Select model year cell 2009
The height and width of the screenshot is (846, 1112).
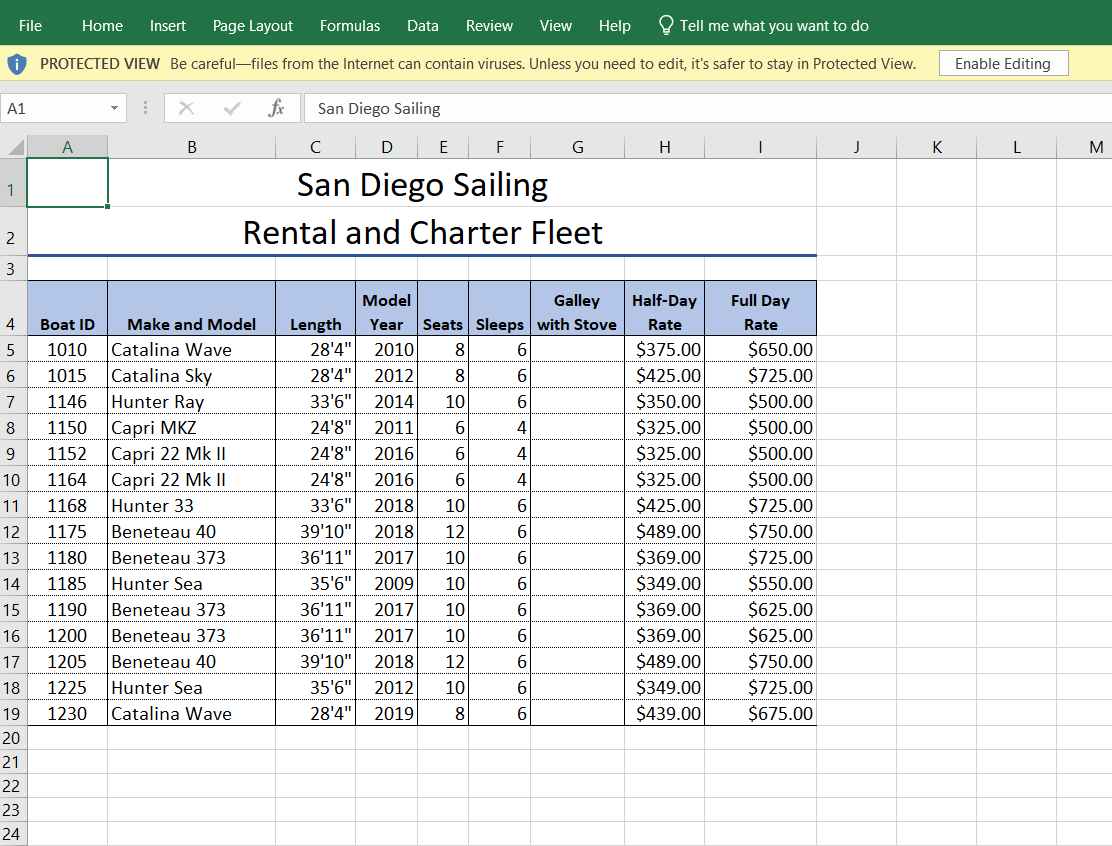click(x=387, y=584)
